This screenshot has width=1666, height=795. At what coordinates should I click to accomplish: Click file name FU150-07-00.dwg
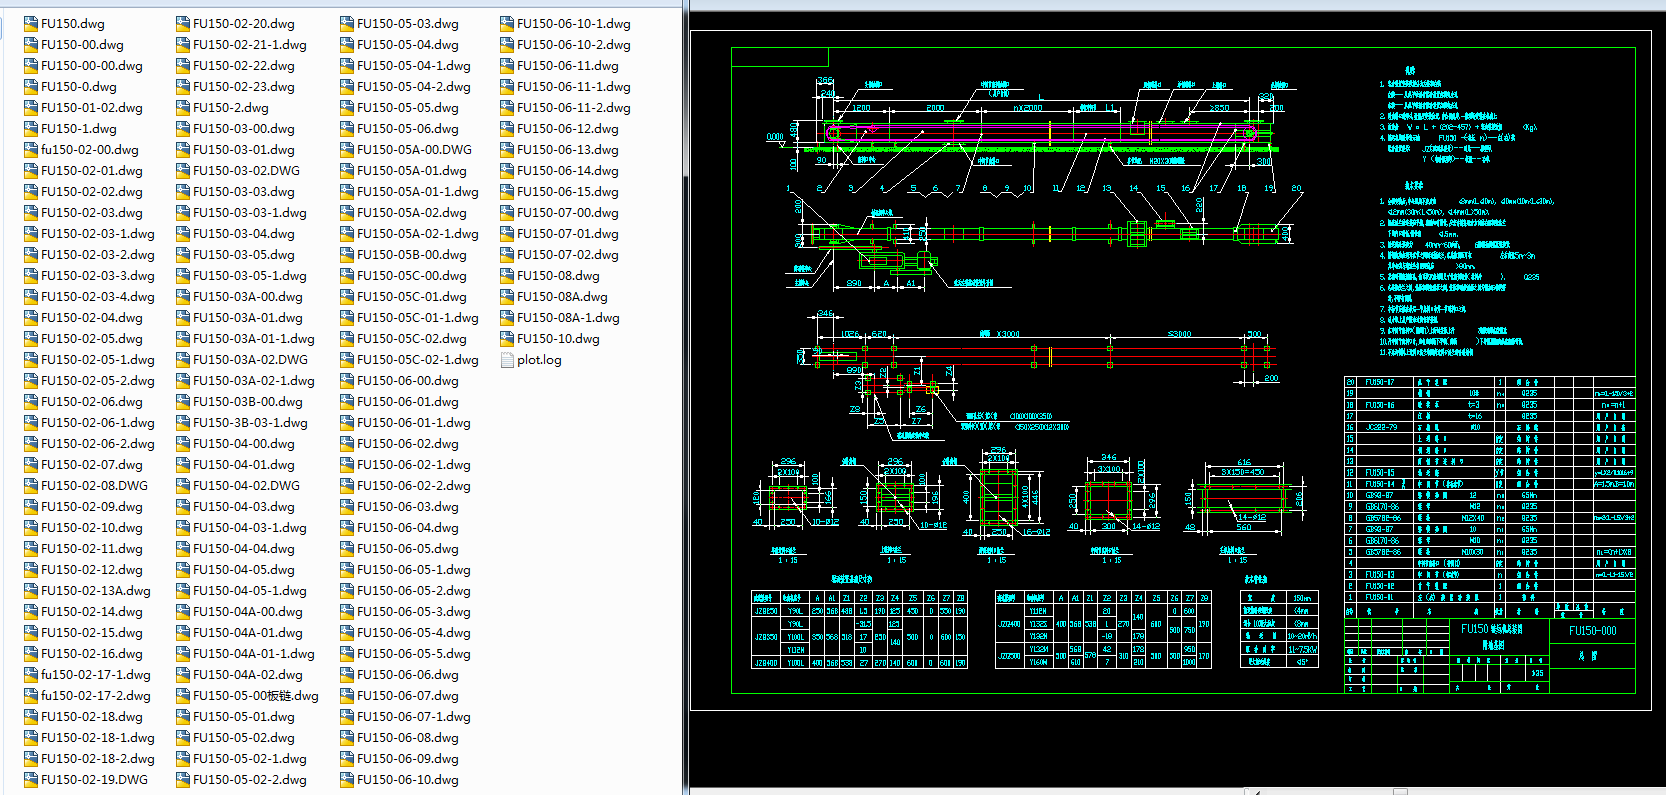(x=567, y=213)
